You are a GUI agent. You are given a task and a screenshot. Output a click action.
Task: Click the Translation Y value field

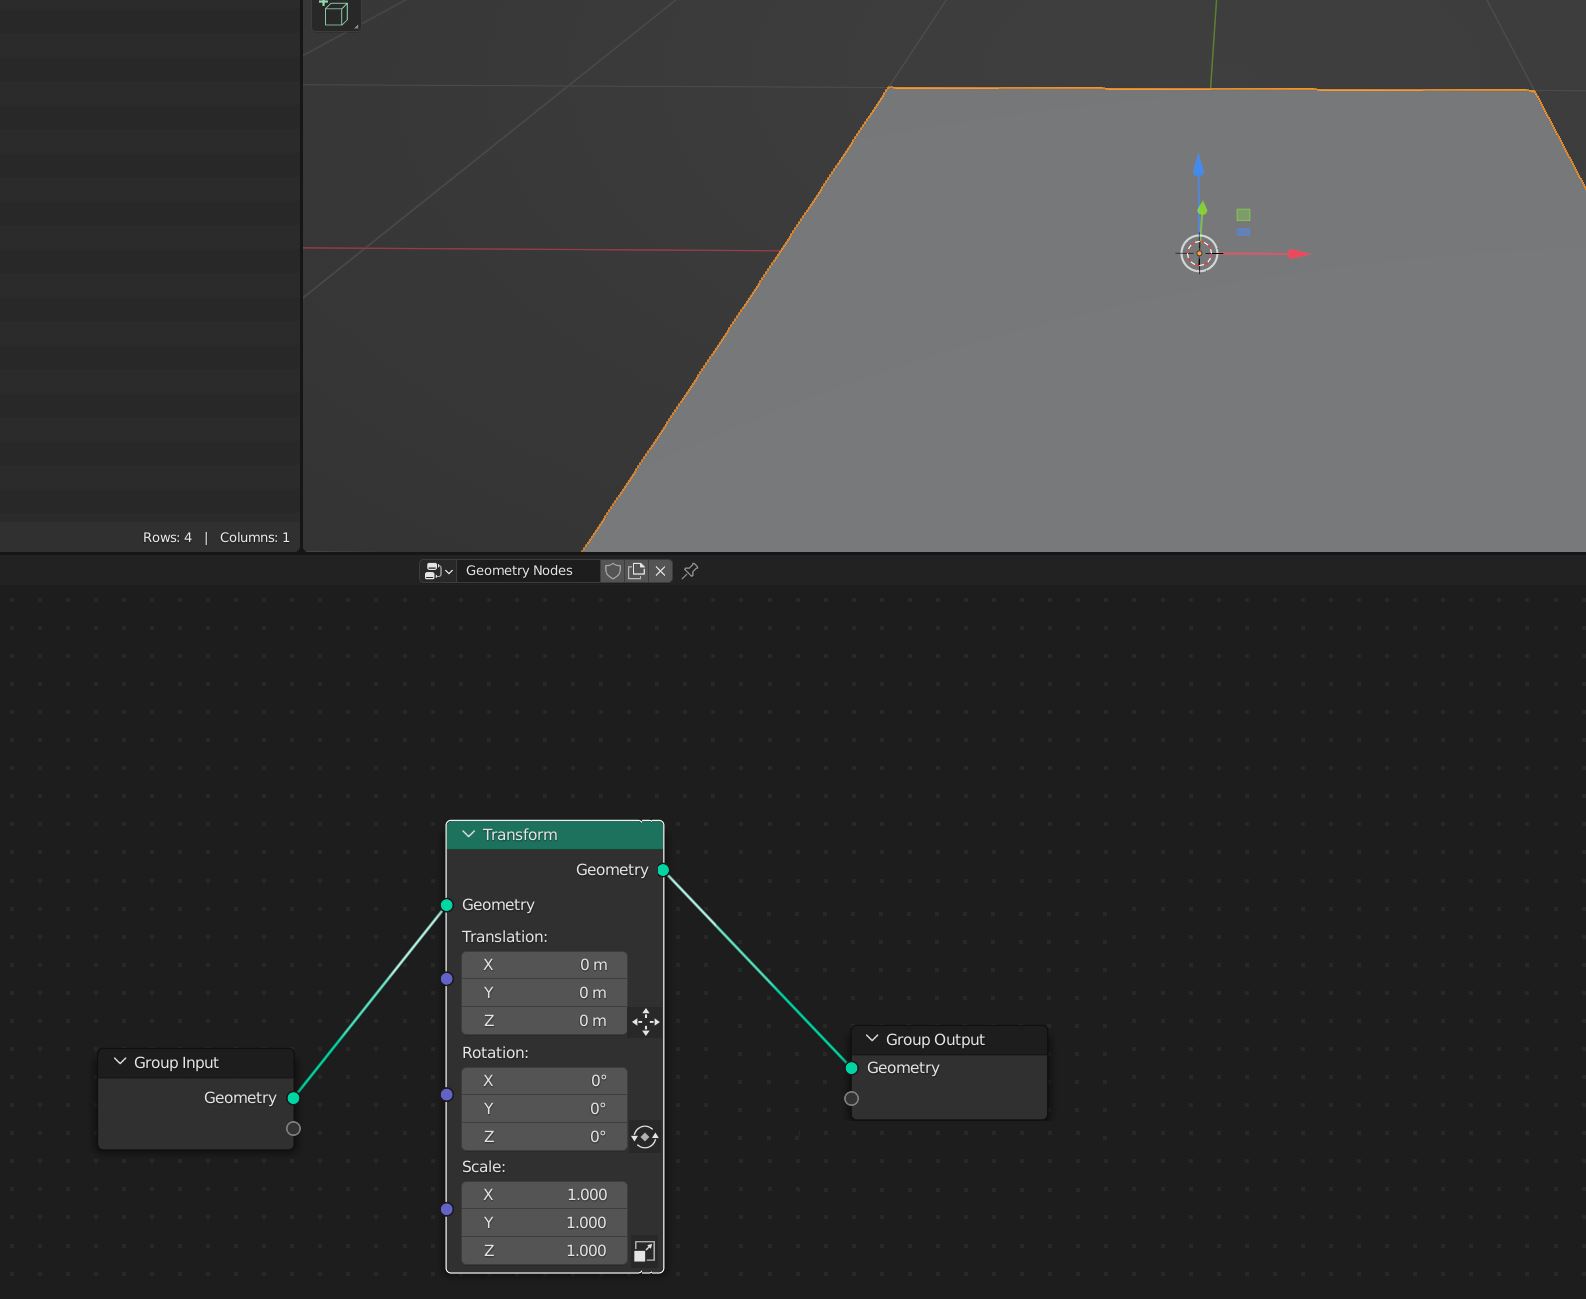click(544, 993)
